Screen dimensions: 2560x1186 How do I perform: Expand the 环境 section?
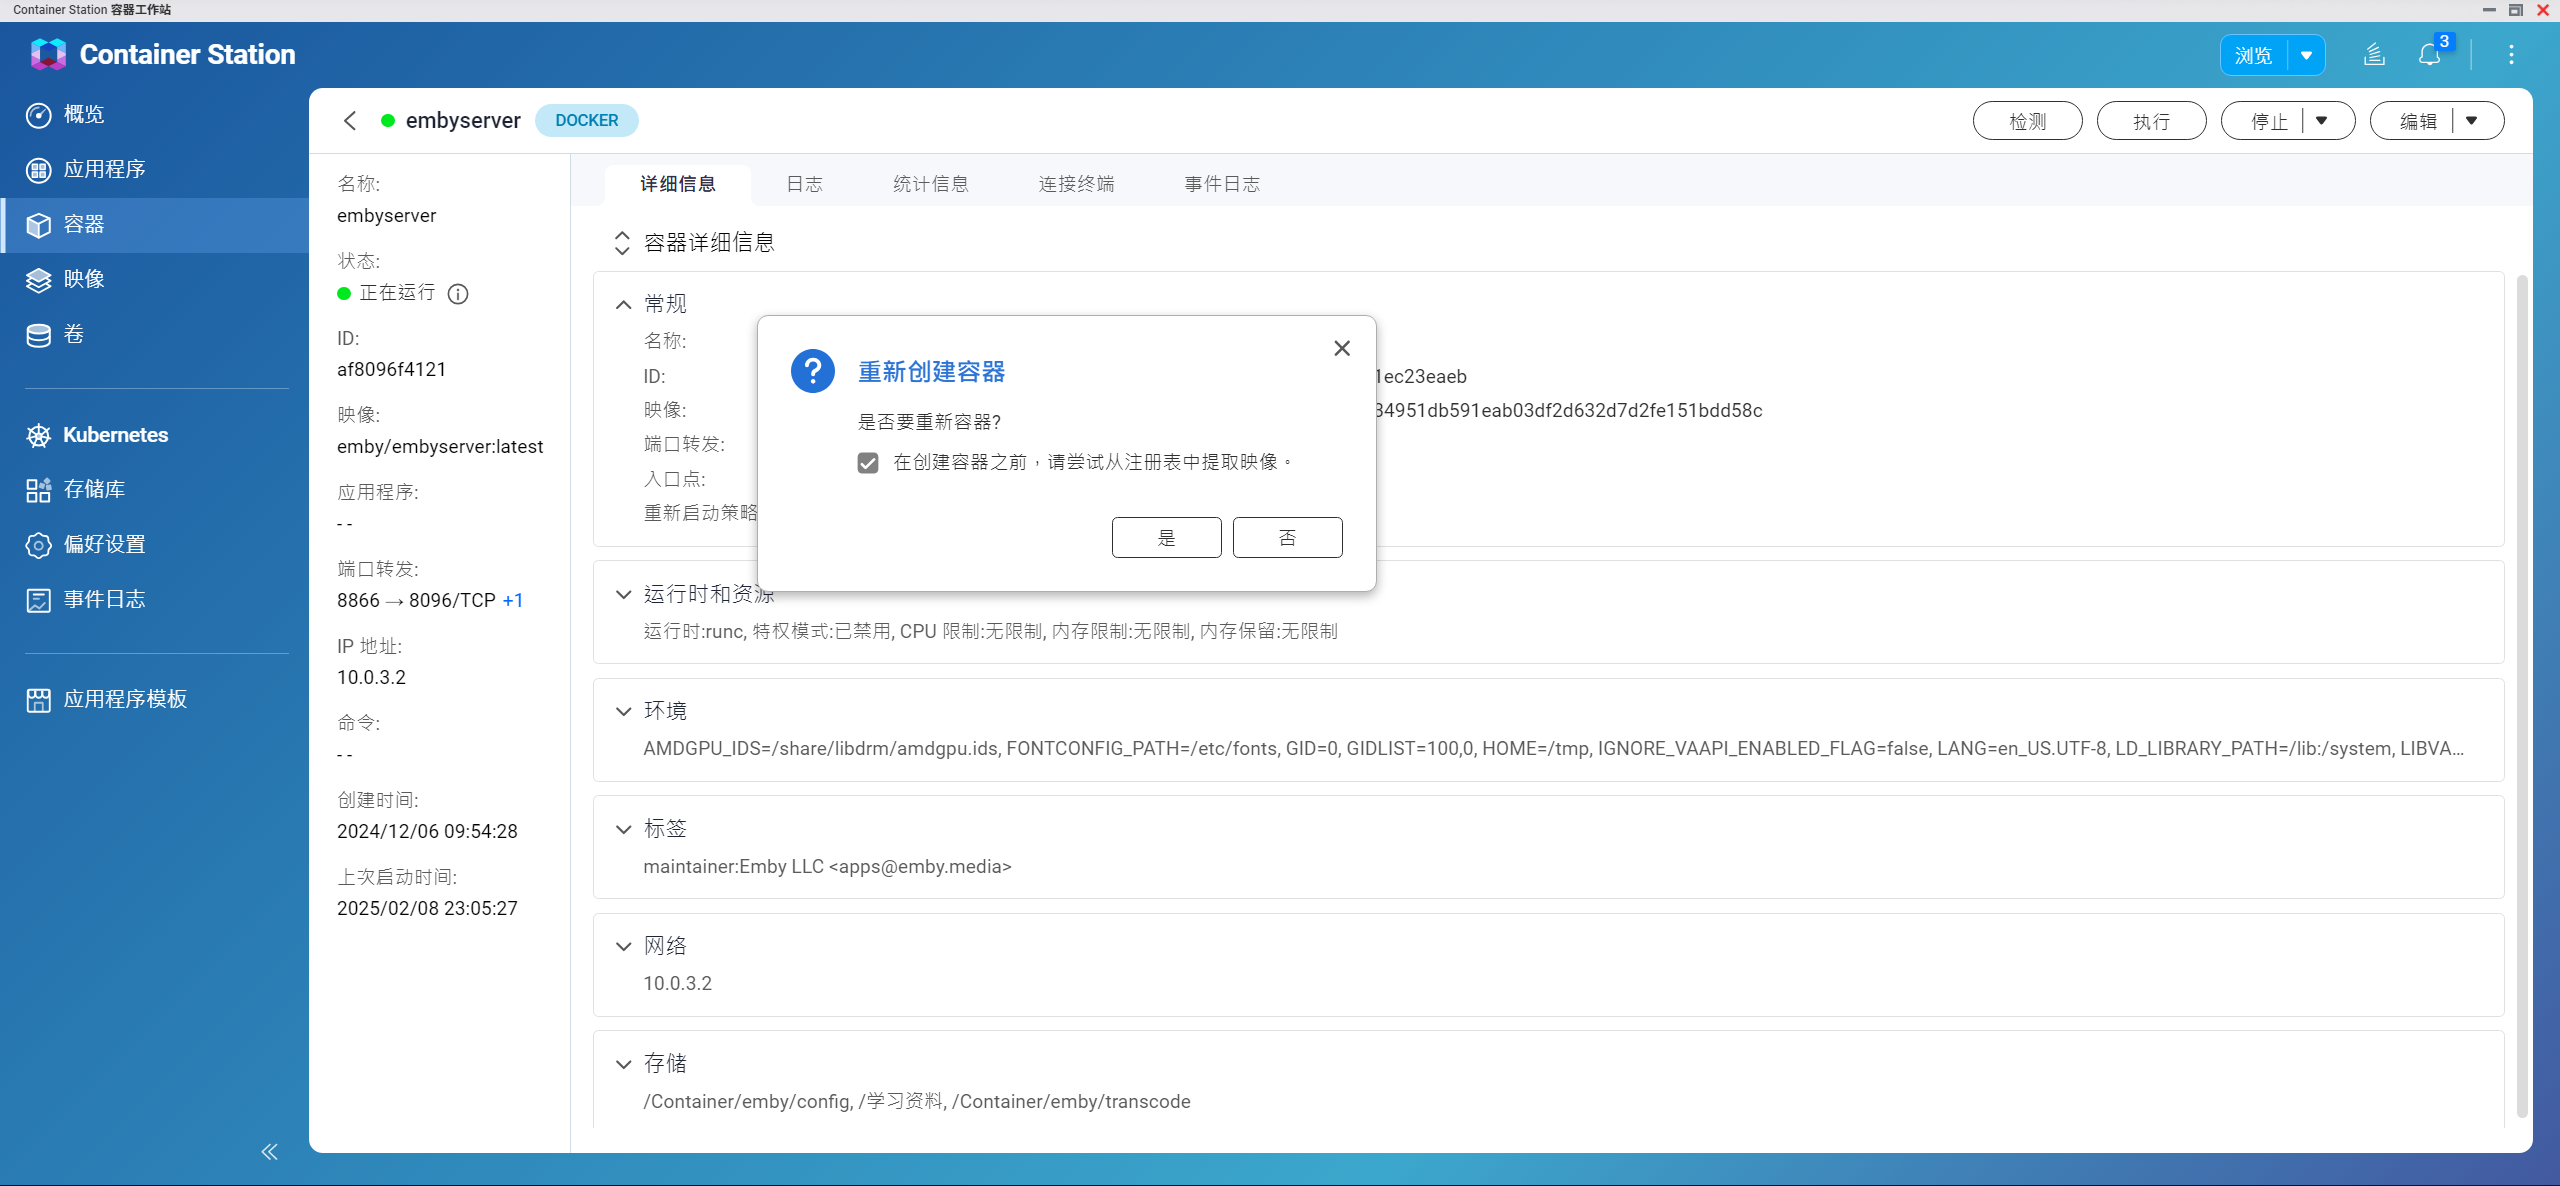(x=624, y=711)
